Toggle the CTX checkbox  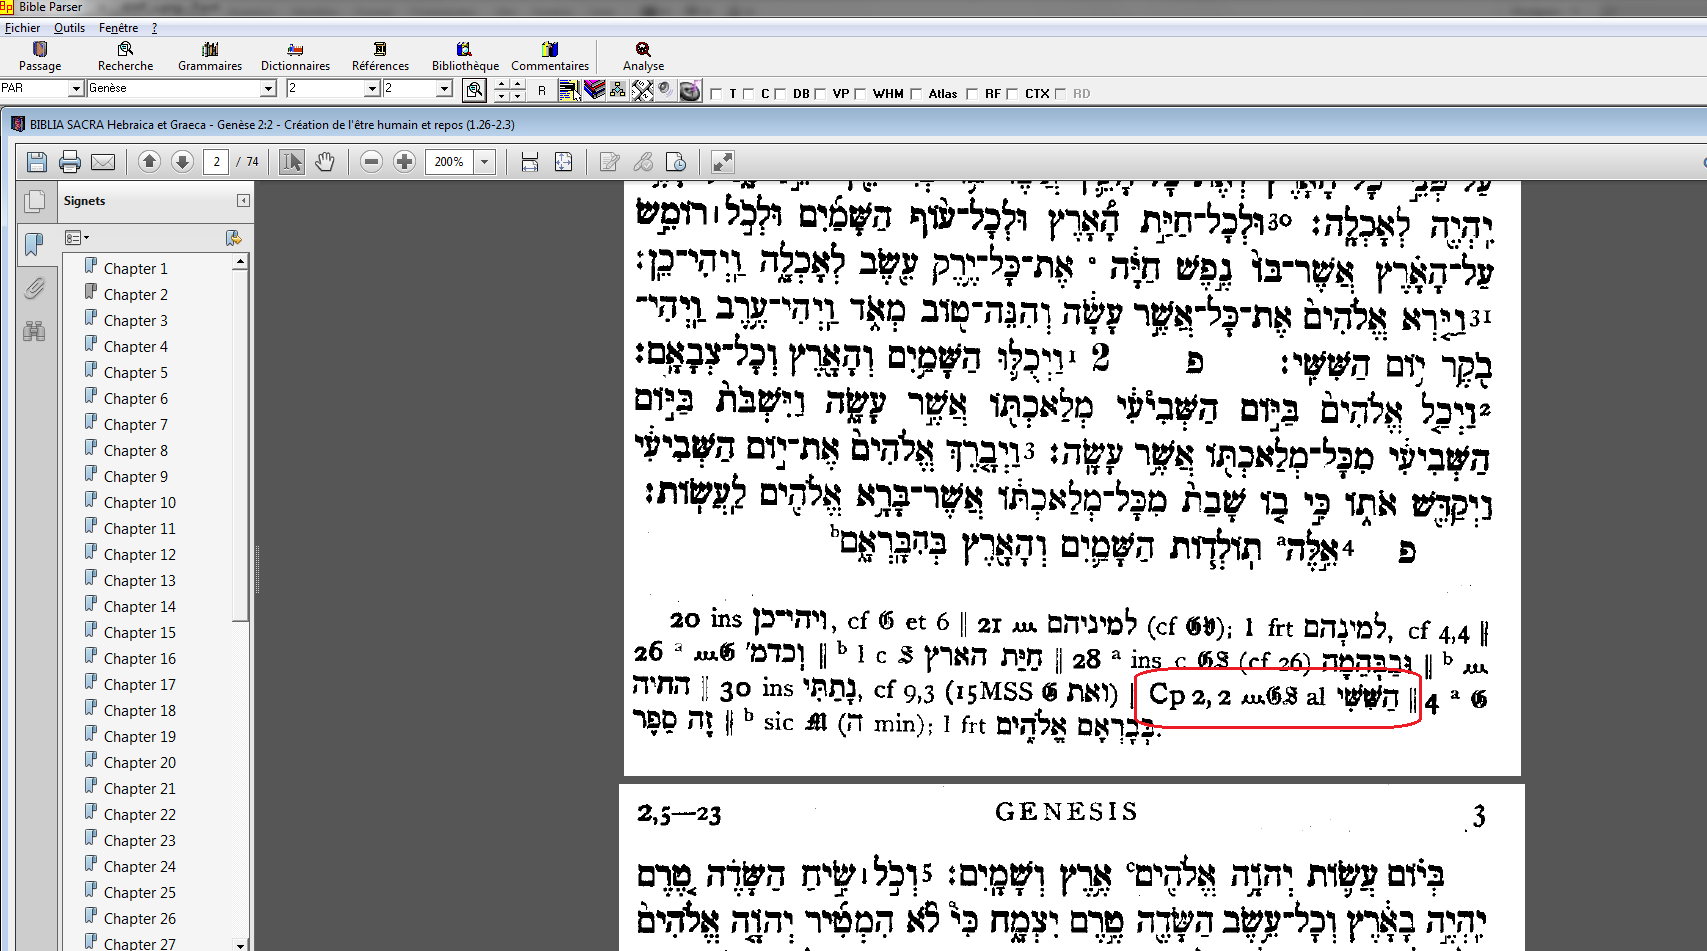point(1012,94)
